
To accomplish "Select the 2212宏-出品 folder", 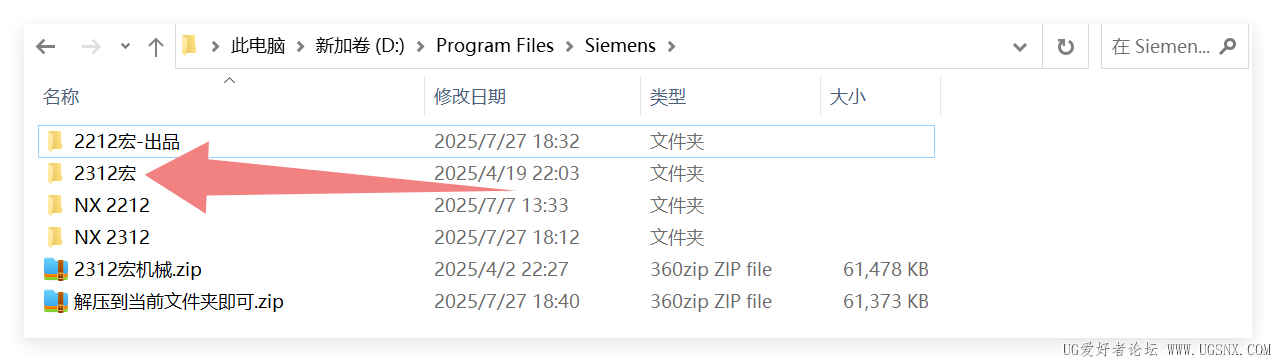I will 485,141.
